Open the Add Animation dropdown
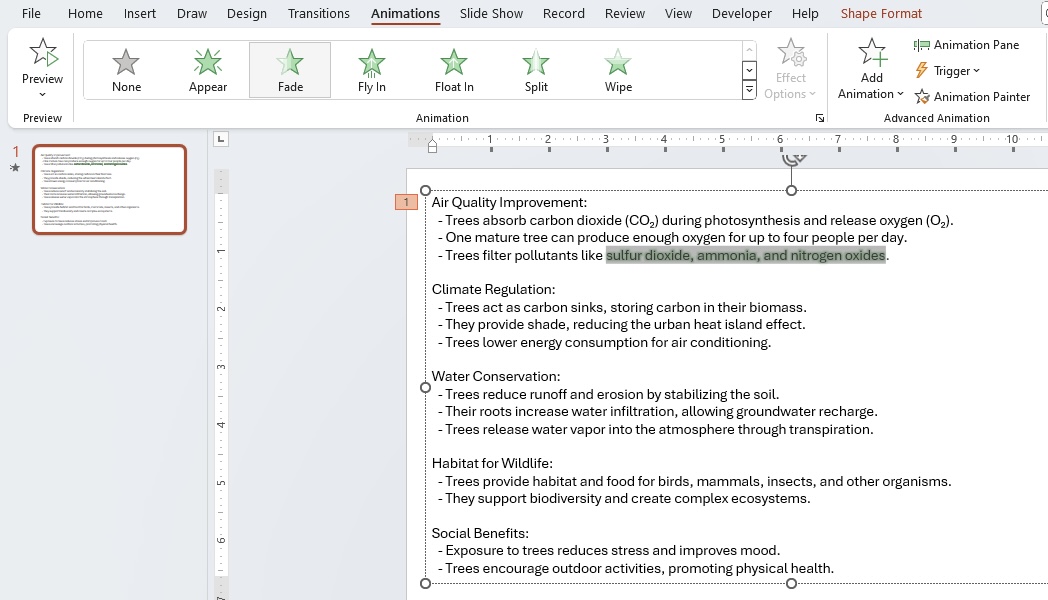Viewport: 1048px width, 600px height. click(x=871, y=69)
